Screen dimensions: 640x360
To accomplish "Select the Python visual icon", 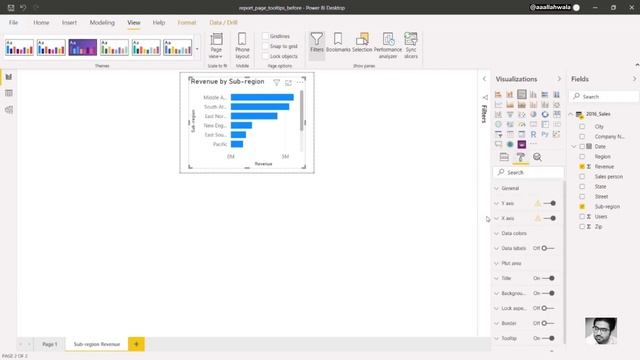I will 545,134.
